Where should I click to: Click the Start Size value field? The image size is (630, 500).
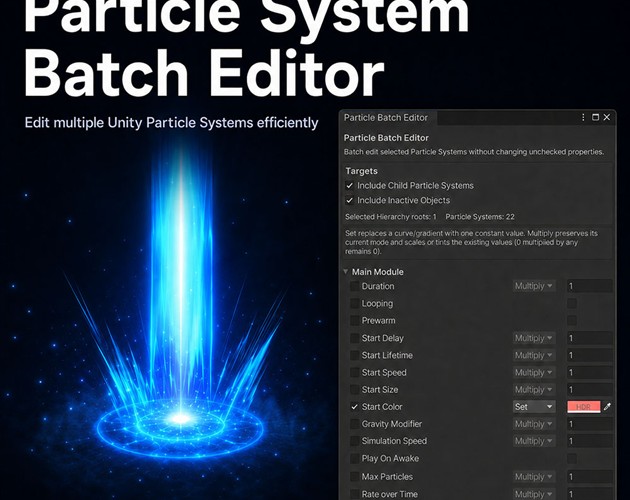click(589, 389)
